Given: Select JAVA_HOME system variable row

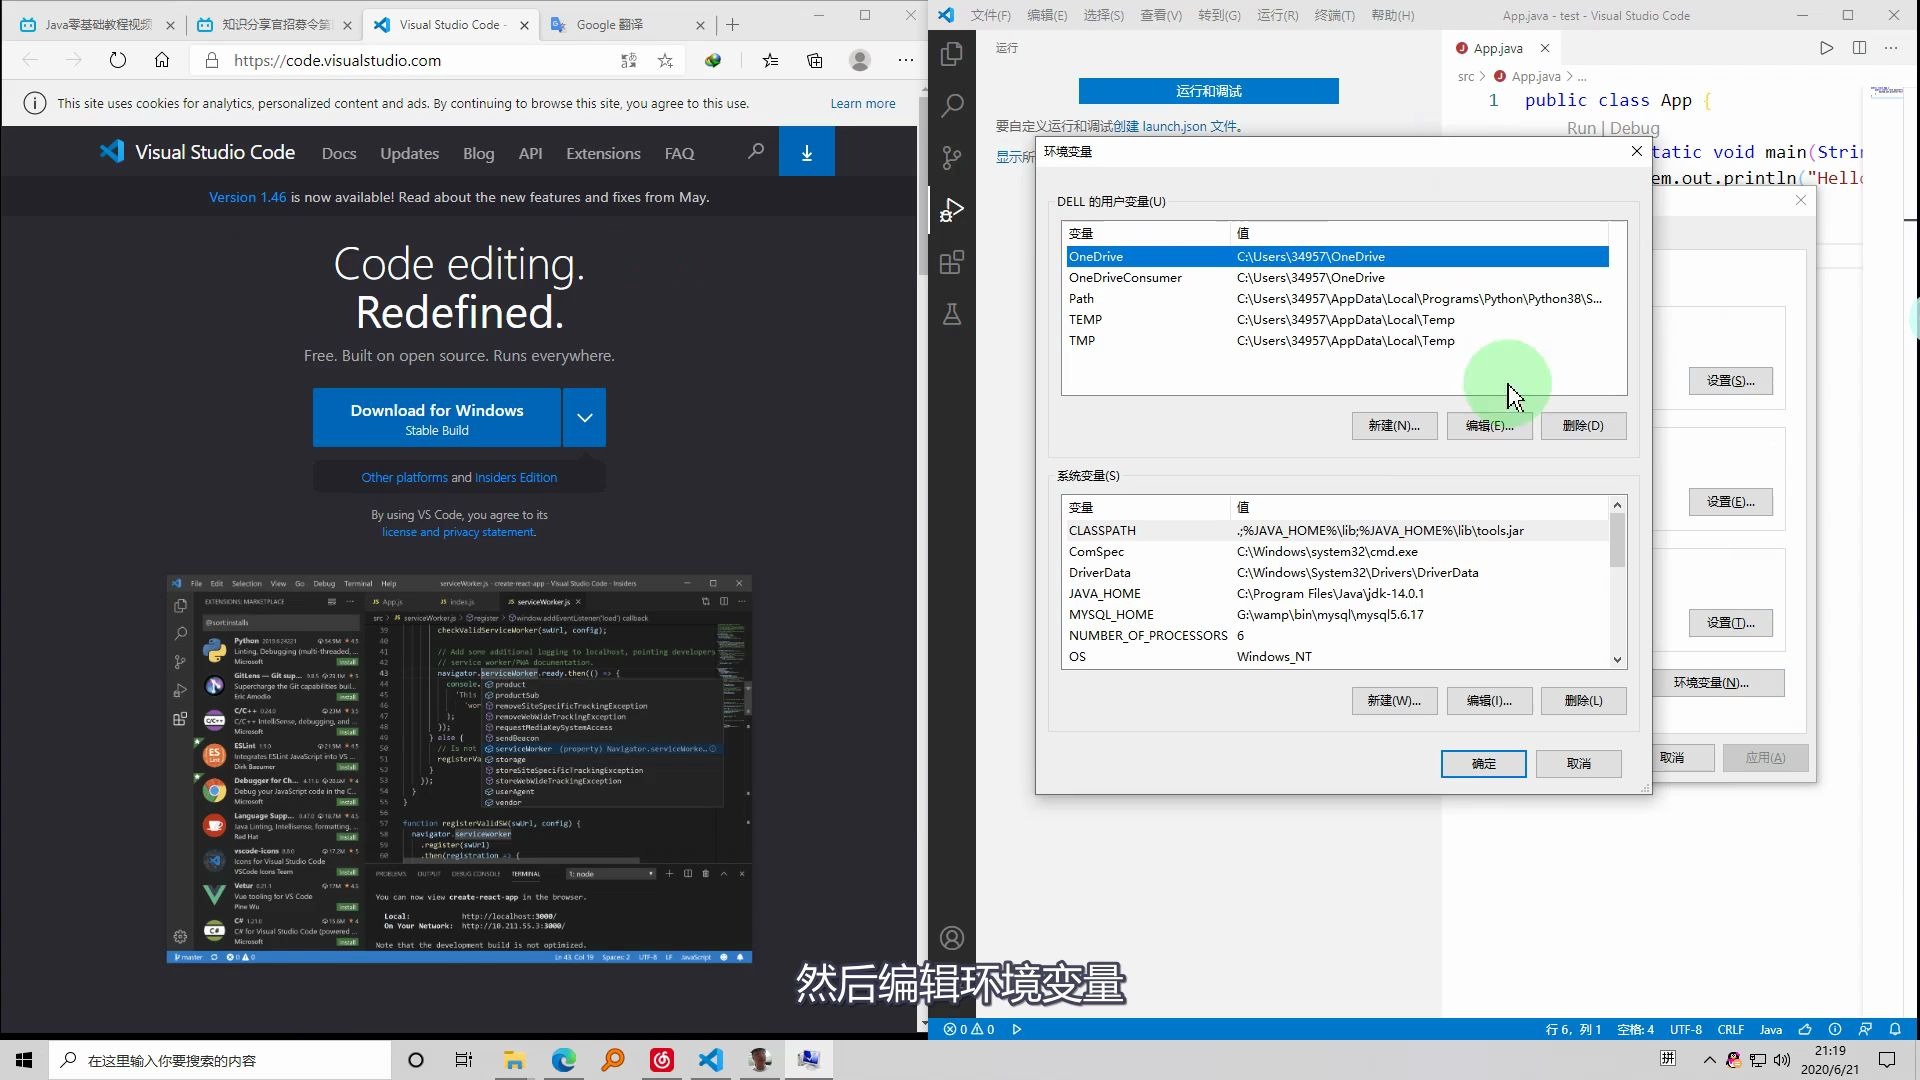Looking at the screenshot, I should click(1105, 594).
